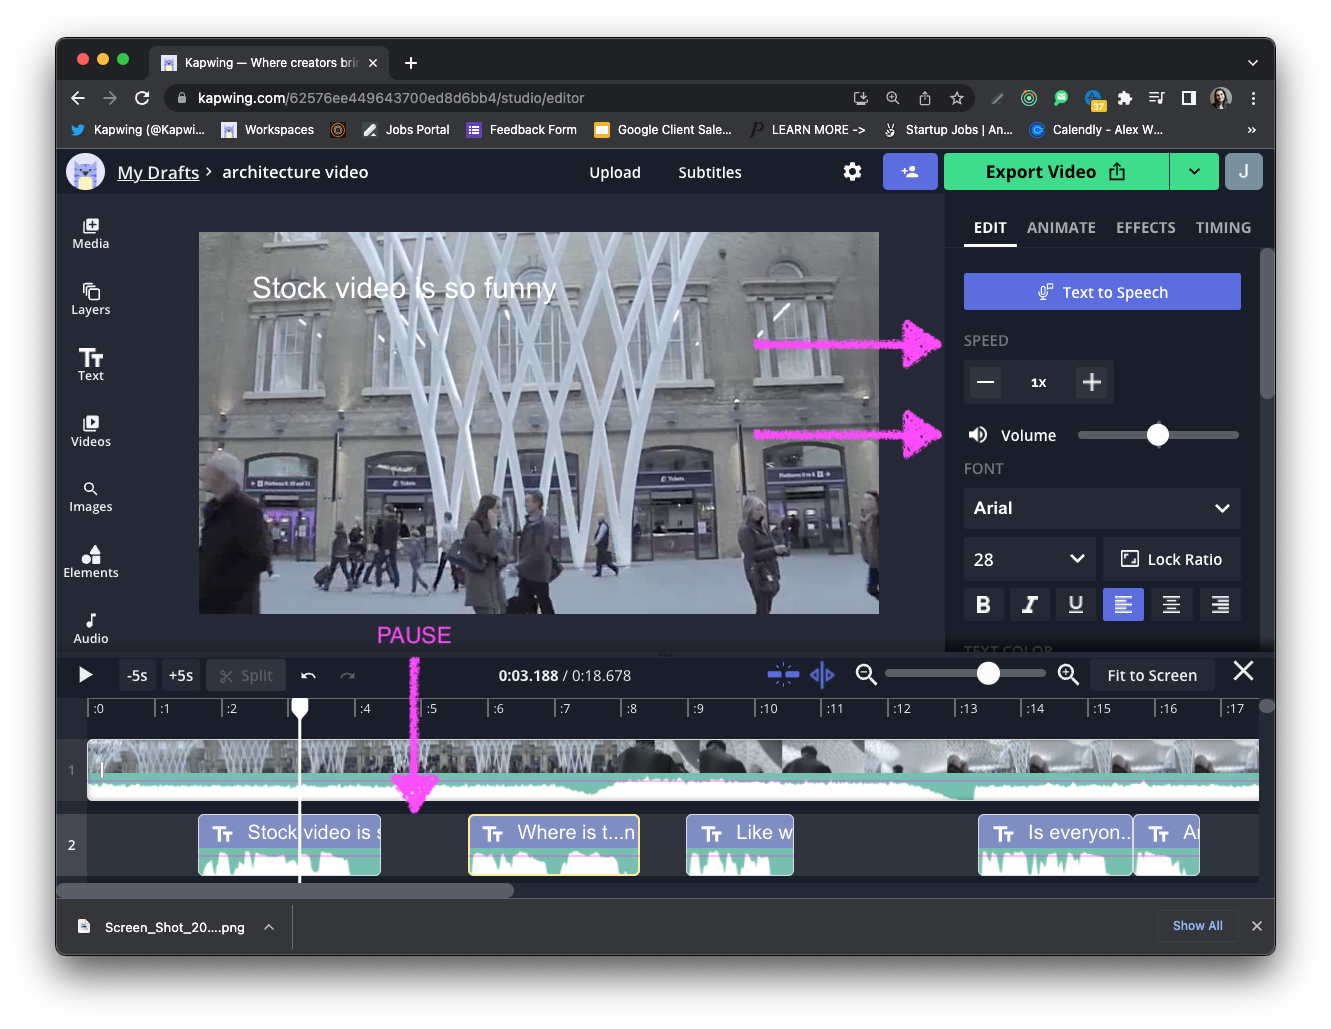Zoom out the timeline

tap(866, 675)
